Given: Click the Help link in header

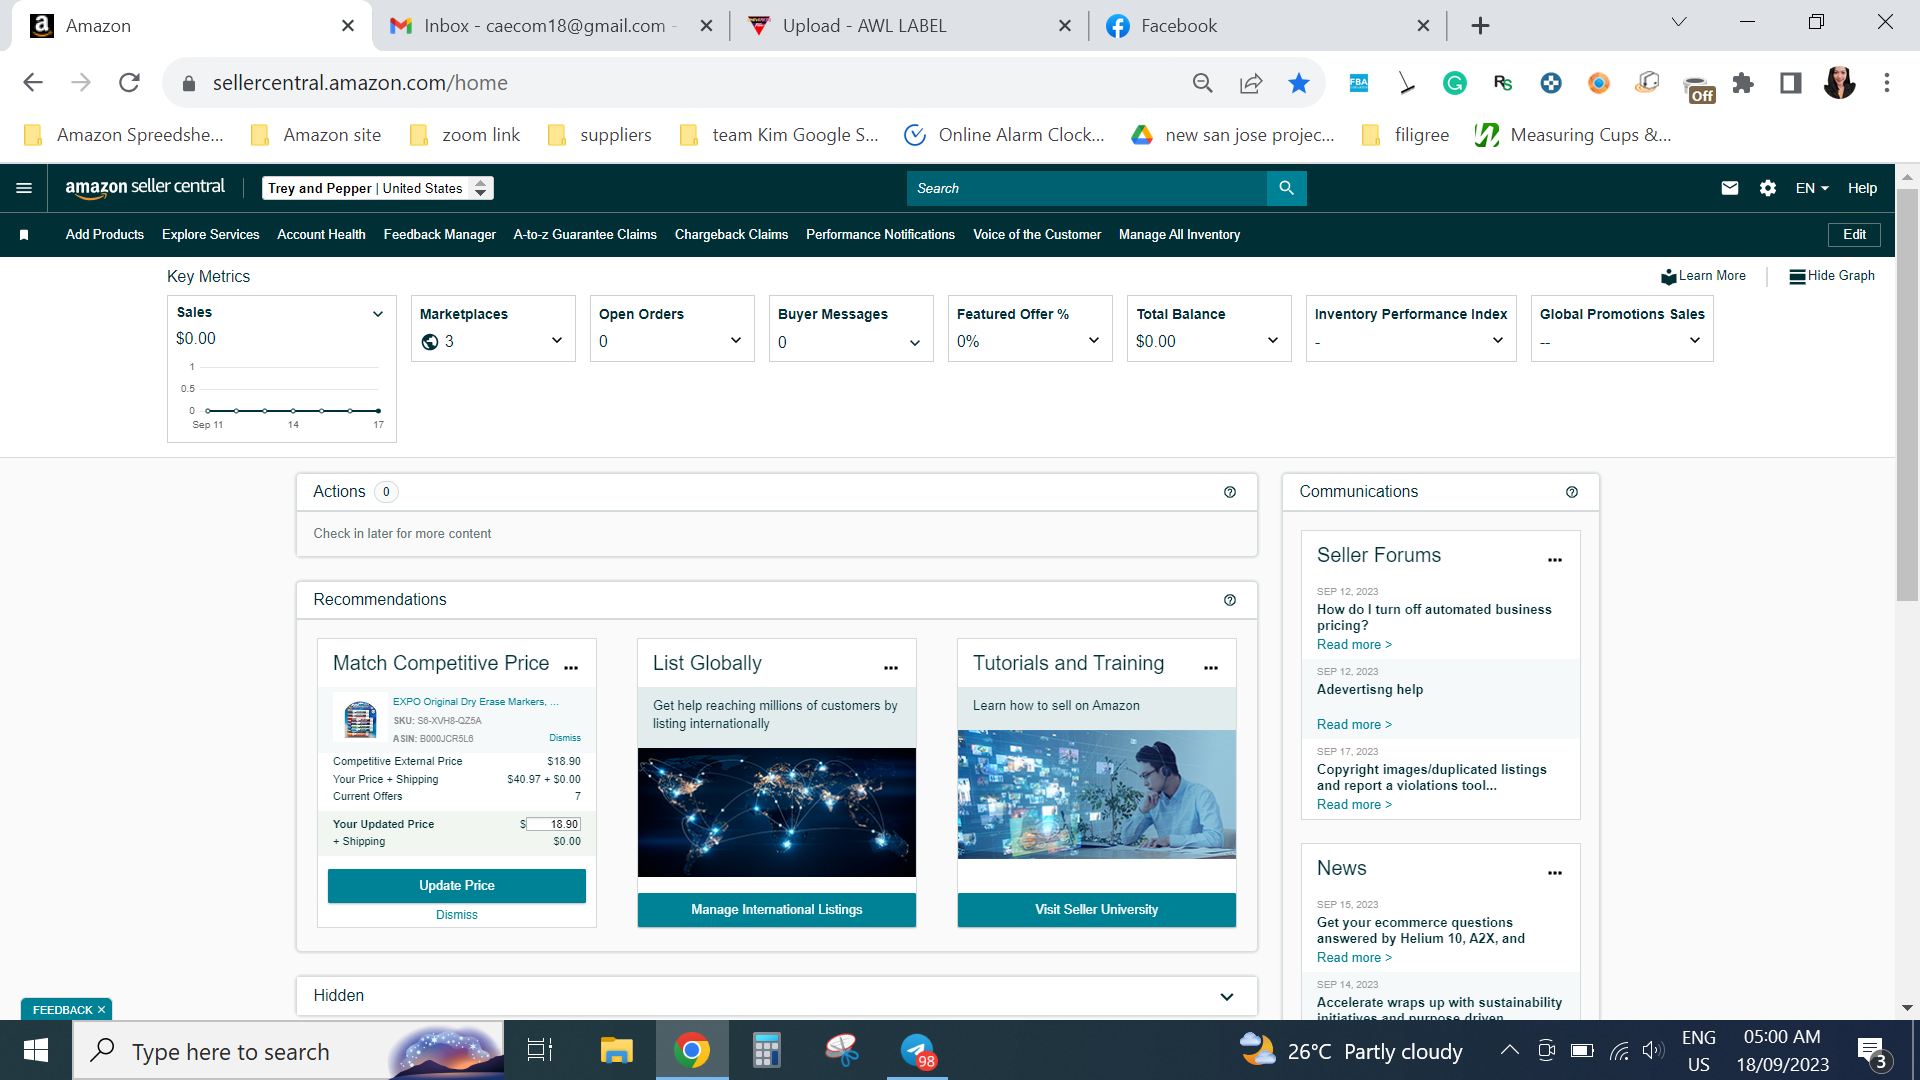Looking at the screenshot, I should pos(1862,188).
